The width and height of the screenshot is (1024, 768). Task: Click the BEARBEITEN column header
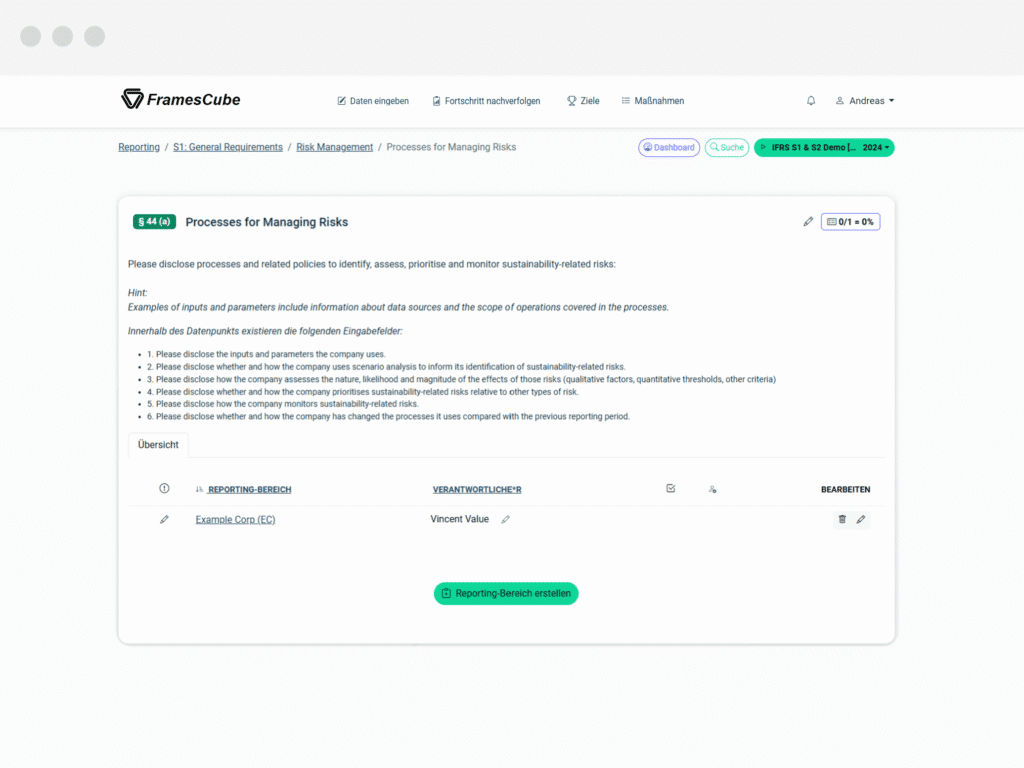(x=845, y=489)
